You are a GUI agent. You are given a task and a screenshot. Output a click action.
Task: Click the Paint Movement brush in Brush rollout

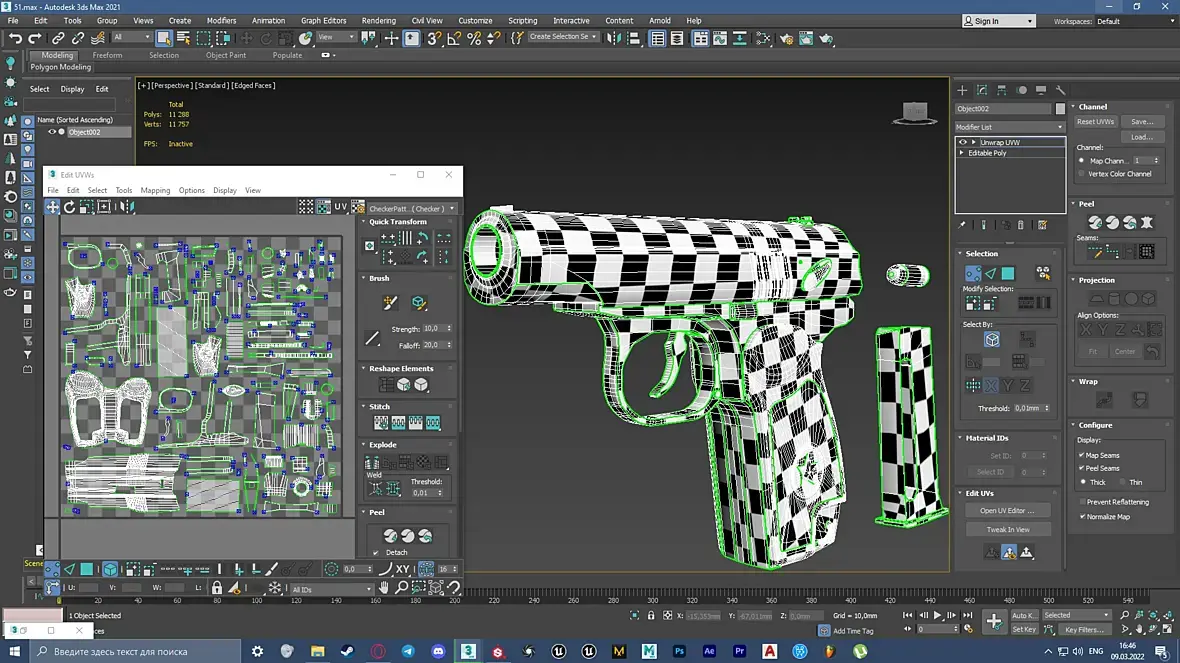(390, 303)
